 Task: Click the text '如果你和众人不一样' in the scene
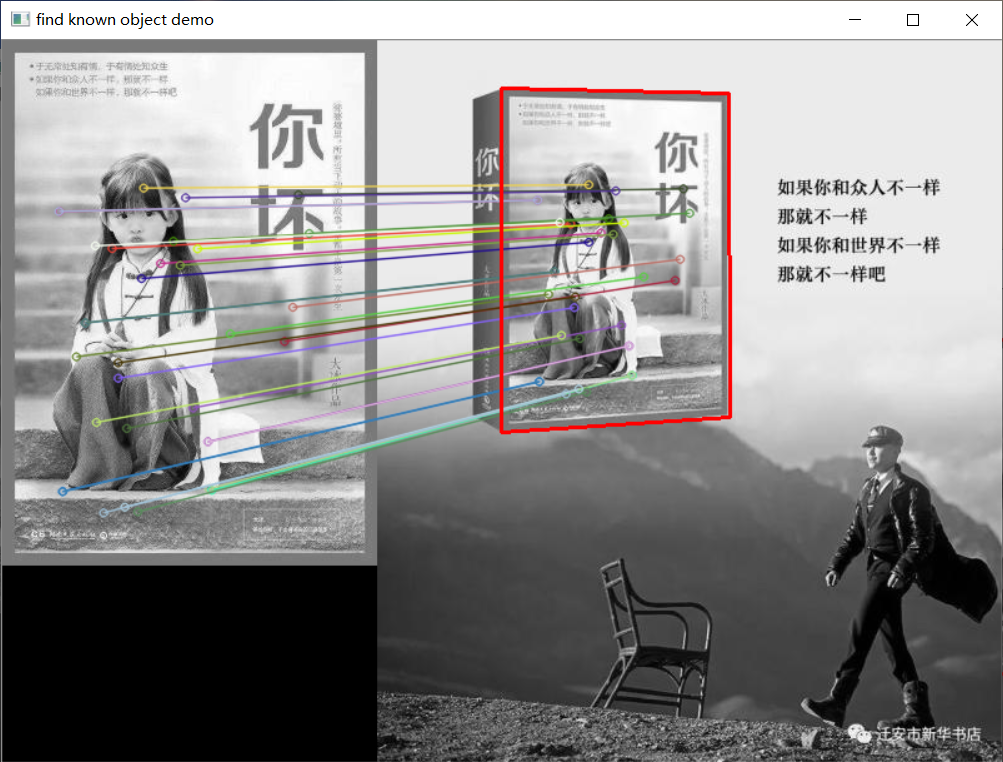(858, 187)
